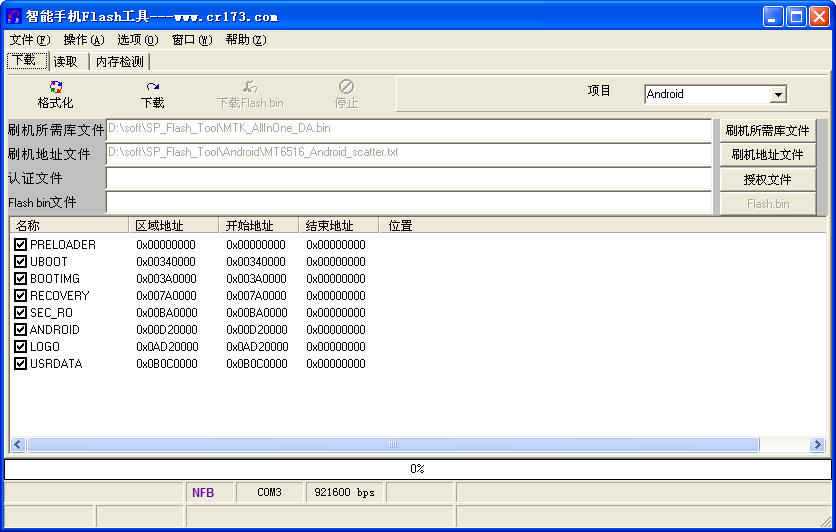Switch to the 内存检测 tab
The image size is (836, 532).
(119, 62)
